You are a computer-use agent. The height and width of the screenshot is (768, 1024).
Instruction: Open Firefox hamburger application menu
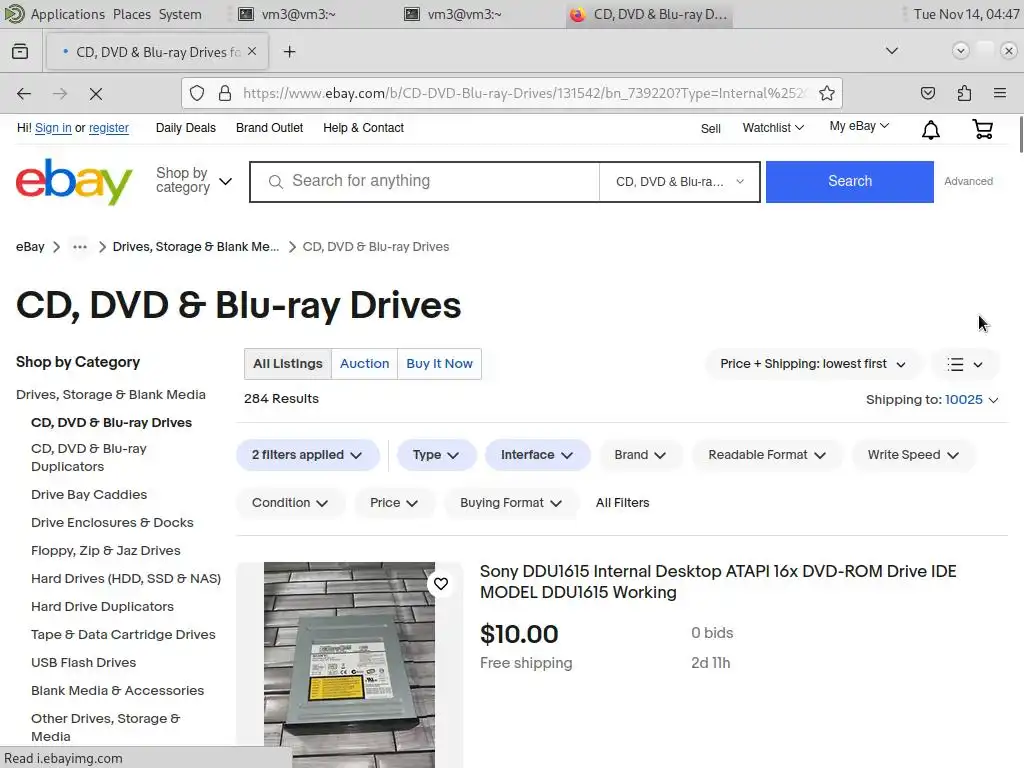tap(999, 93)
